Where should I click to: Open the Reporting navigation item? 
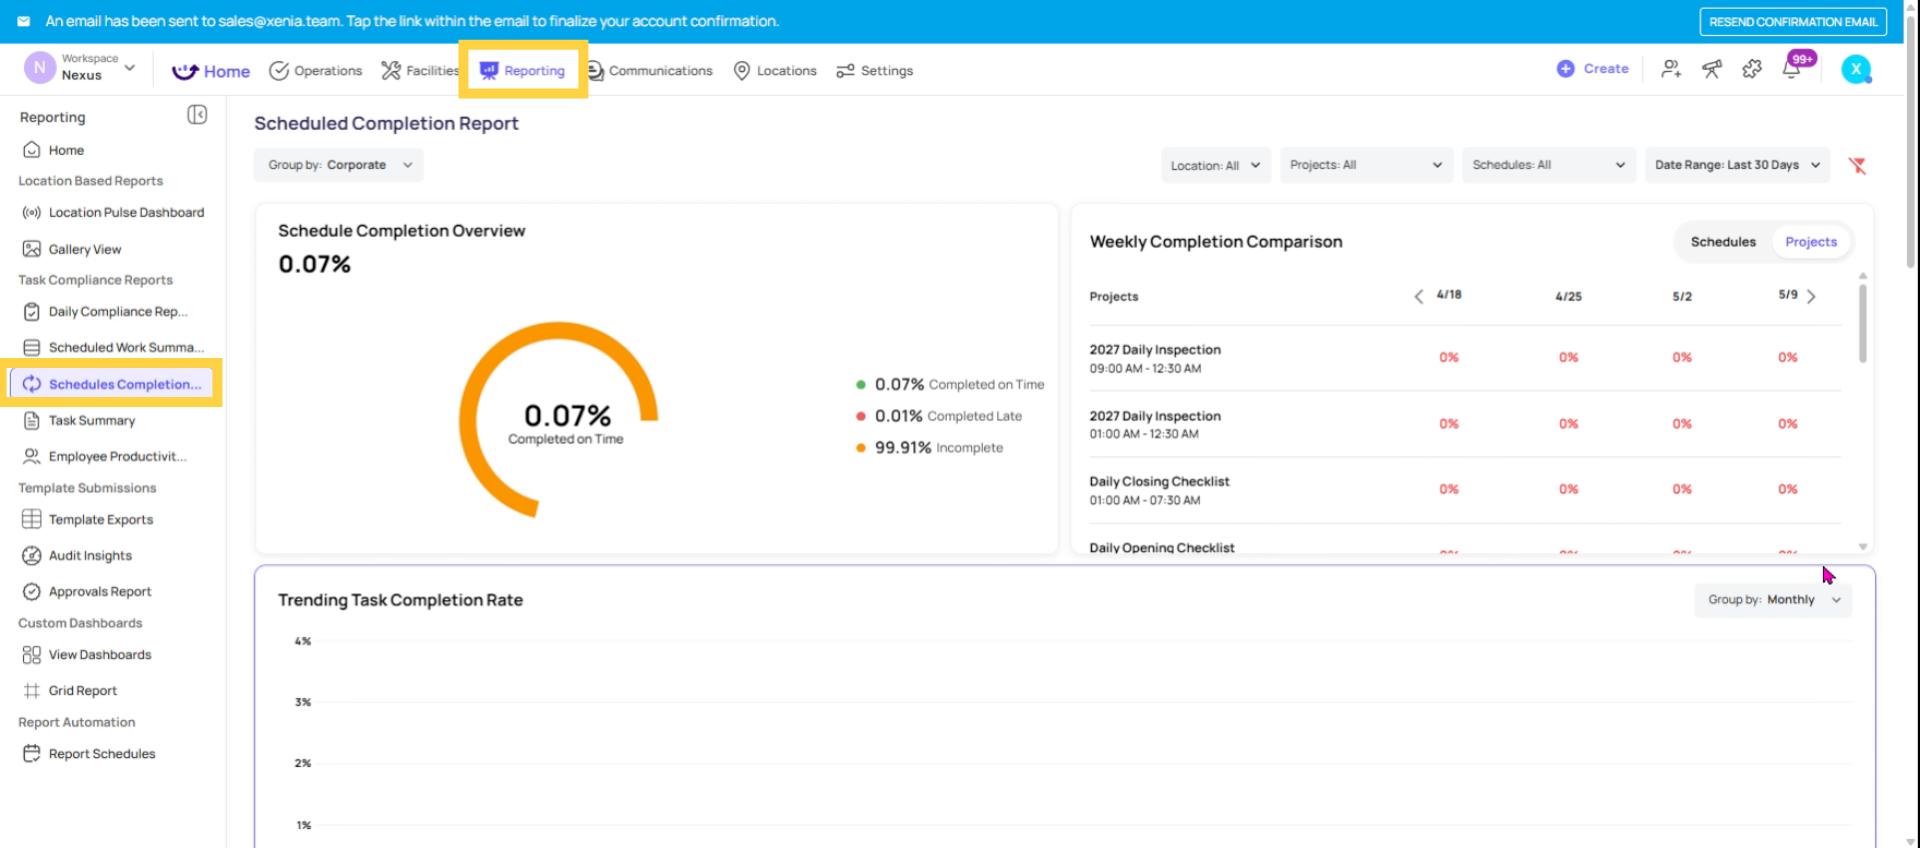click(x=523, y=70)
